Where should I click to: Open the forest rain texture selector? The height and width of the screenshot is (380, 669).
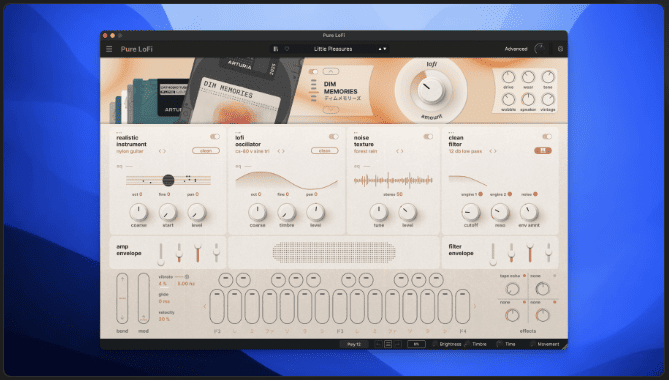tap(365, 151)
